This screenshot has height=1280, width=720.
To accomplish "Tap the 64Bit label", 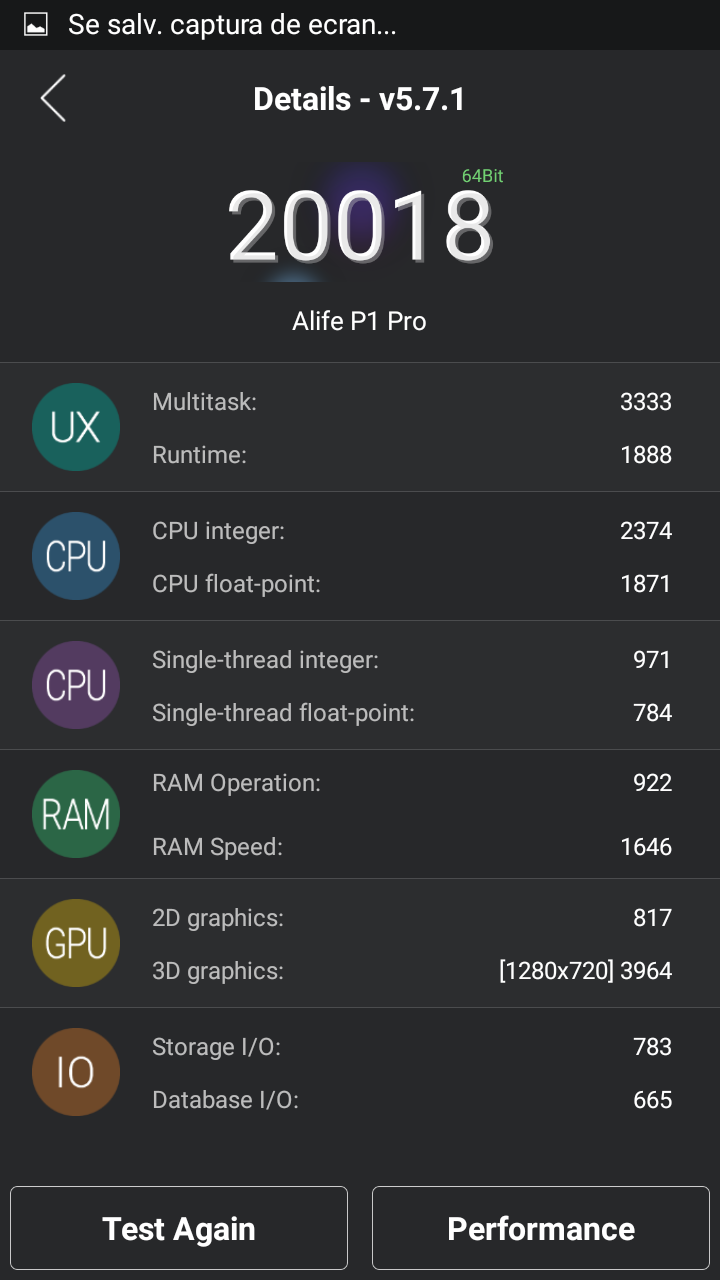I will pos(482,176).
